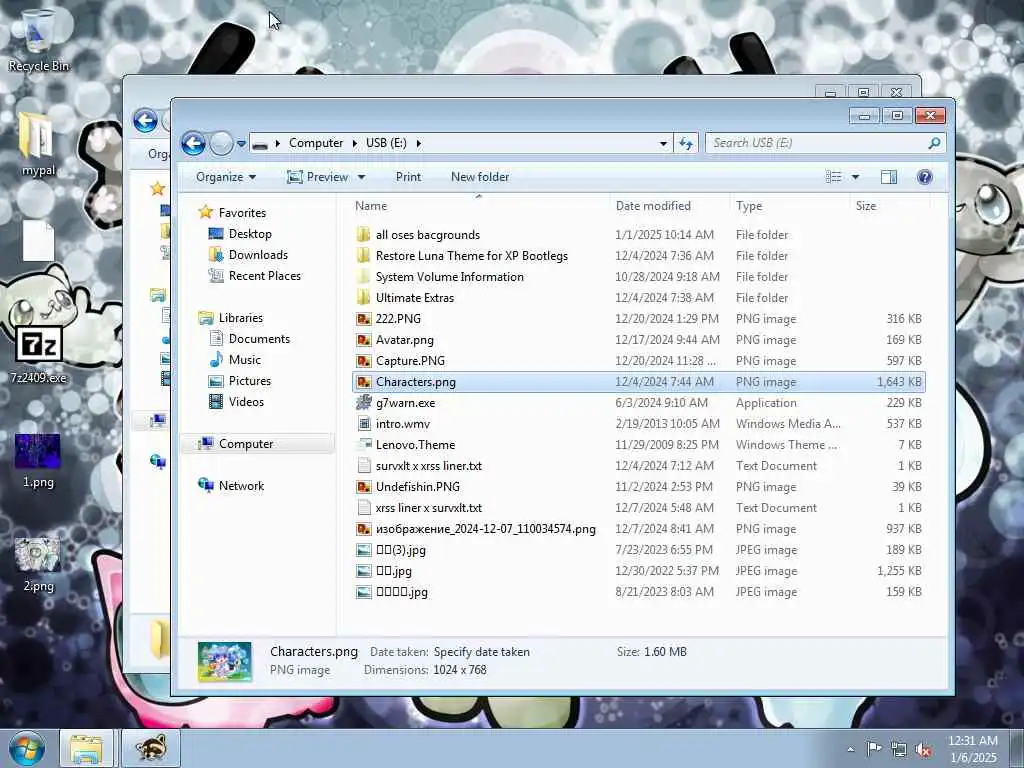This screenshot has width=1024, height=768.
Task: Select Recent Places in sidebar
Action: coord(264,276)
